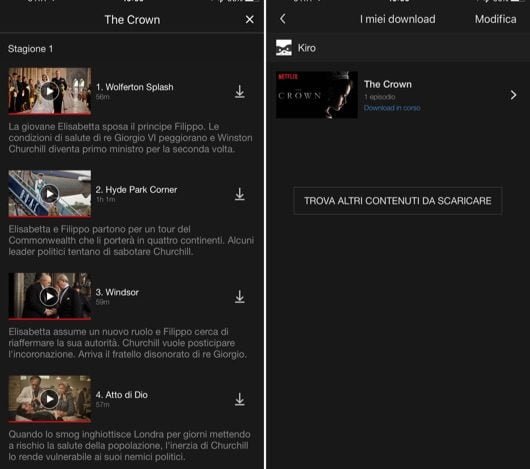
Task: Click Wolferton Splash episode description text
Action: (x=130, y=138)
